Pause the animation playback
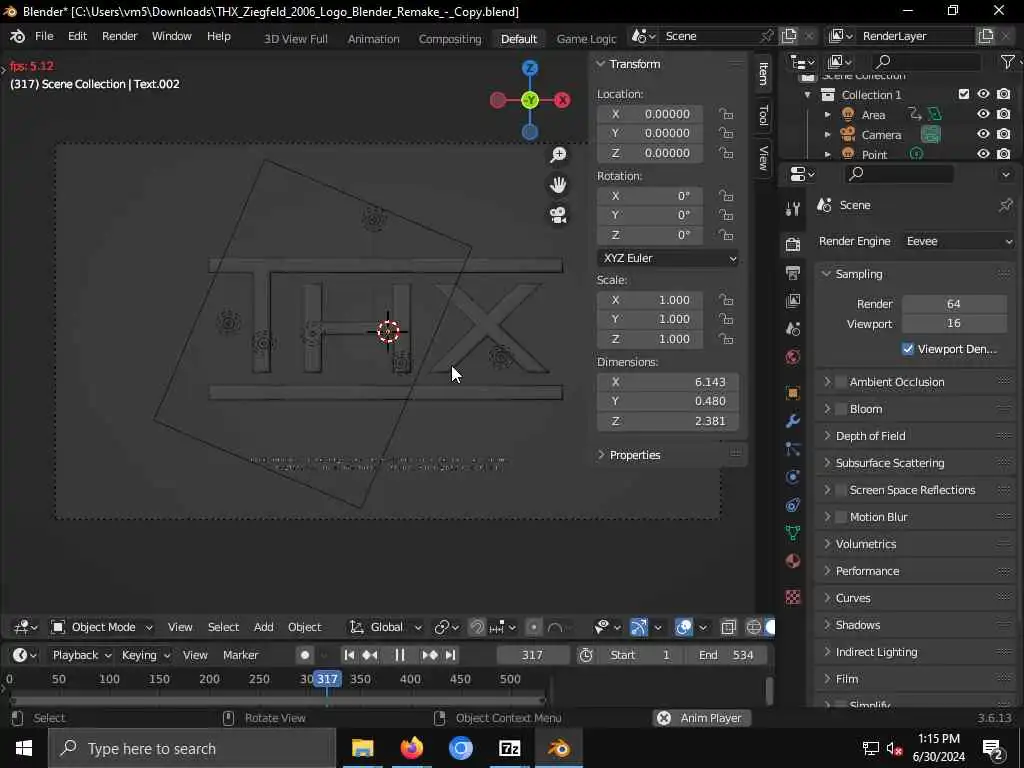The height and width of the screenshot is (768, 1024). click(400, 655)
